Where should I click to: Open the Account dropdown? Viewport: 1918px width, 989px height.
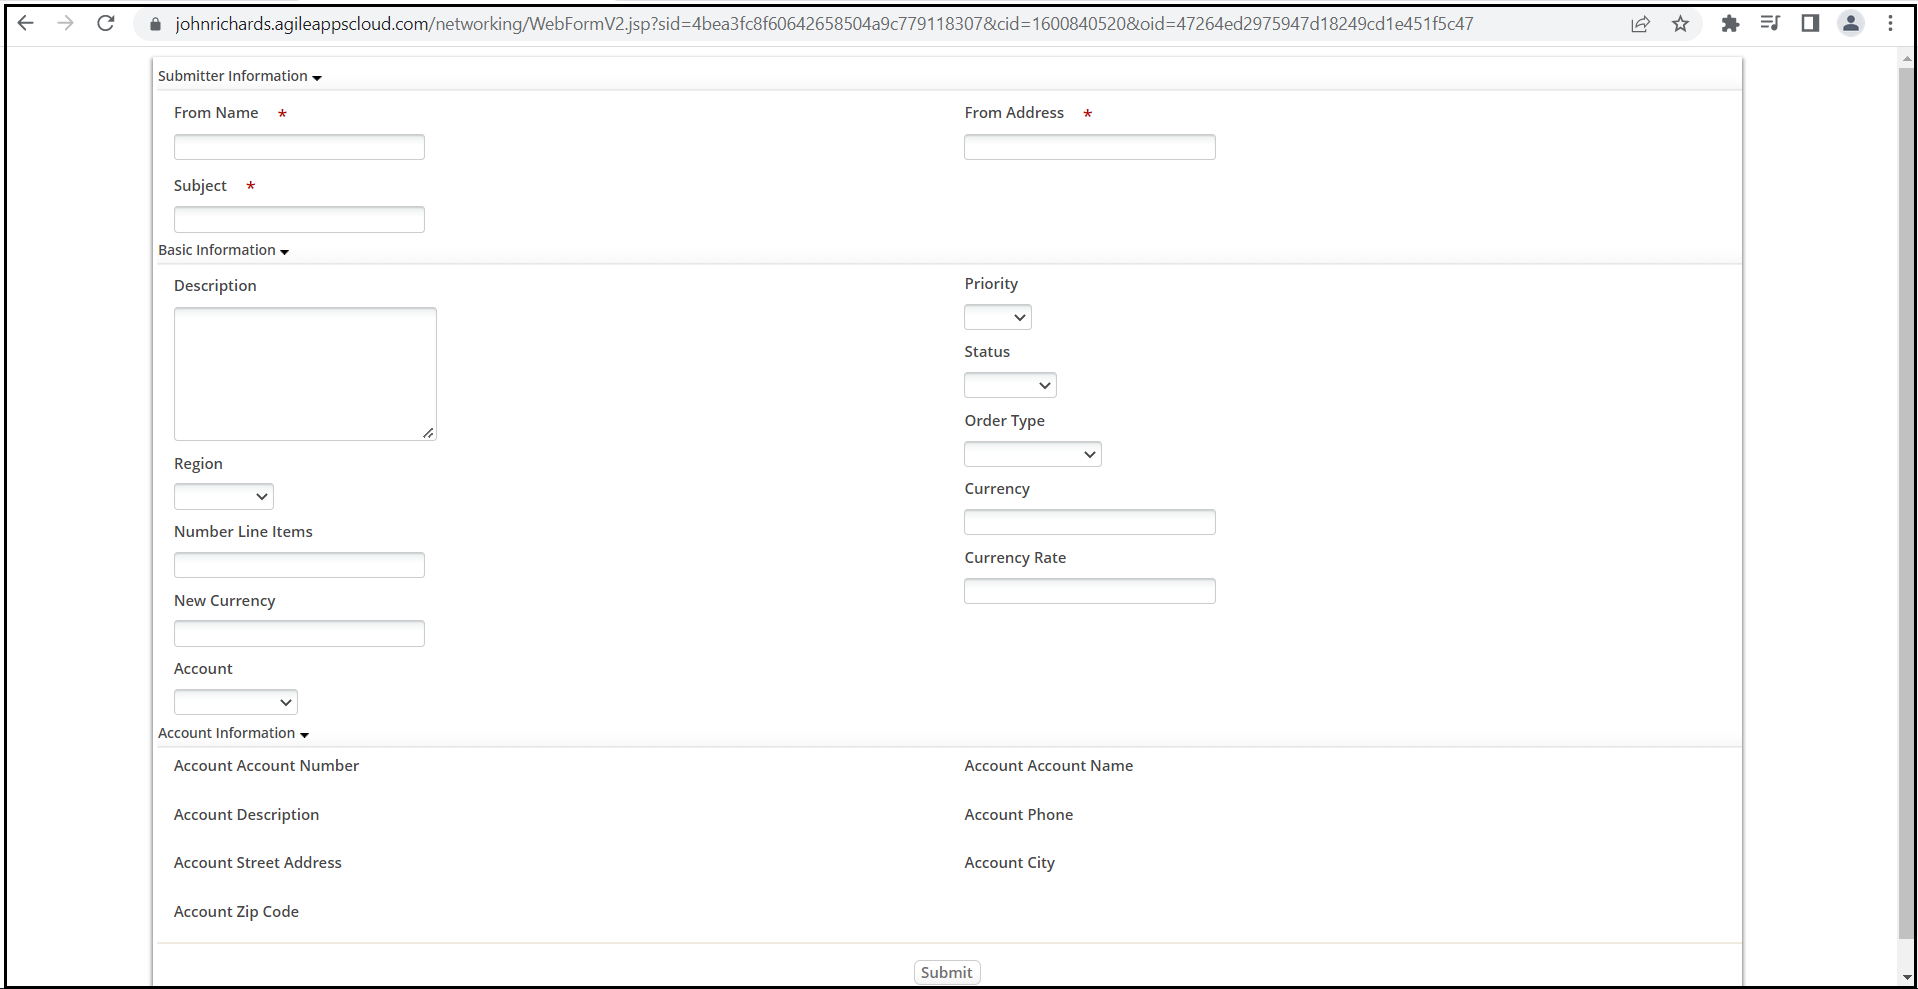(236, 702)
